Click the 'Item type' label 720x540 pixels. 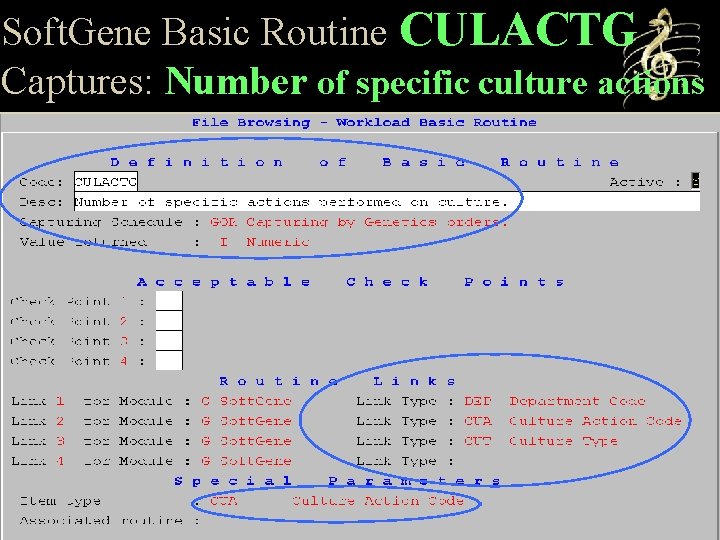click(x=60, y=501)
